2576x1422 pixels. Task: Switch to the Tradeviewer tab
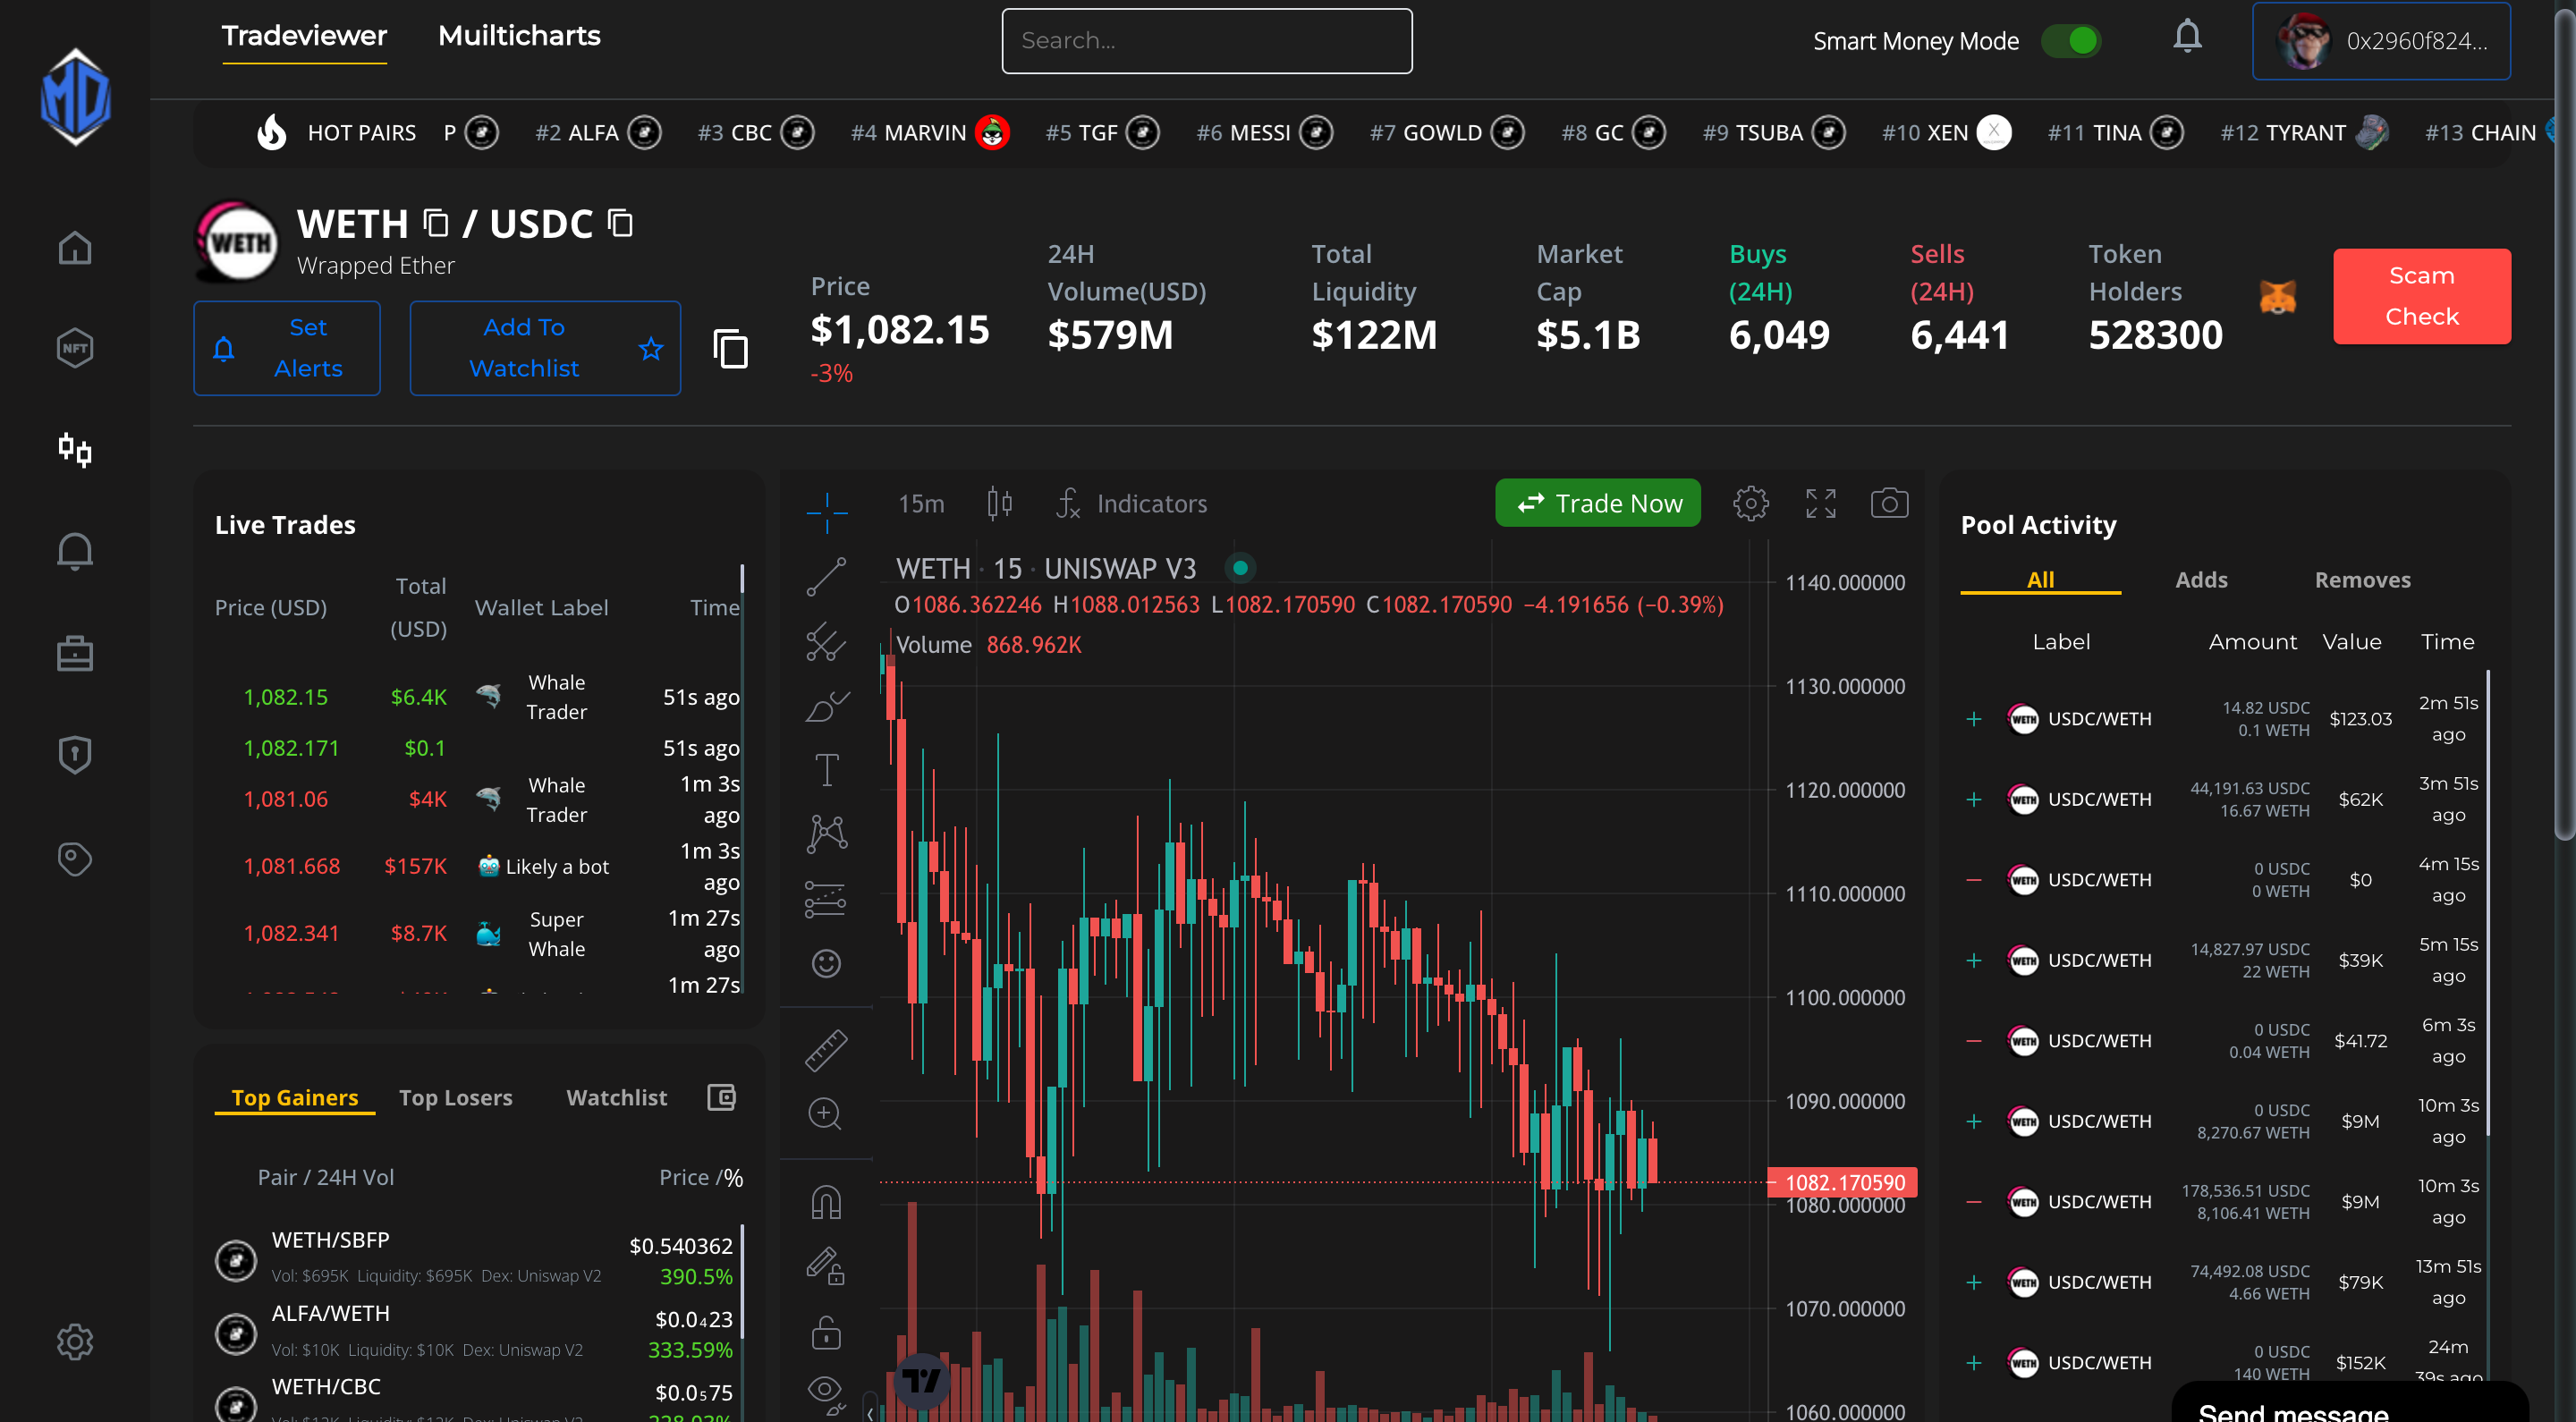click(x=304, y=36)
